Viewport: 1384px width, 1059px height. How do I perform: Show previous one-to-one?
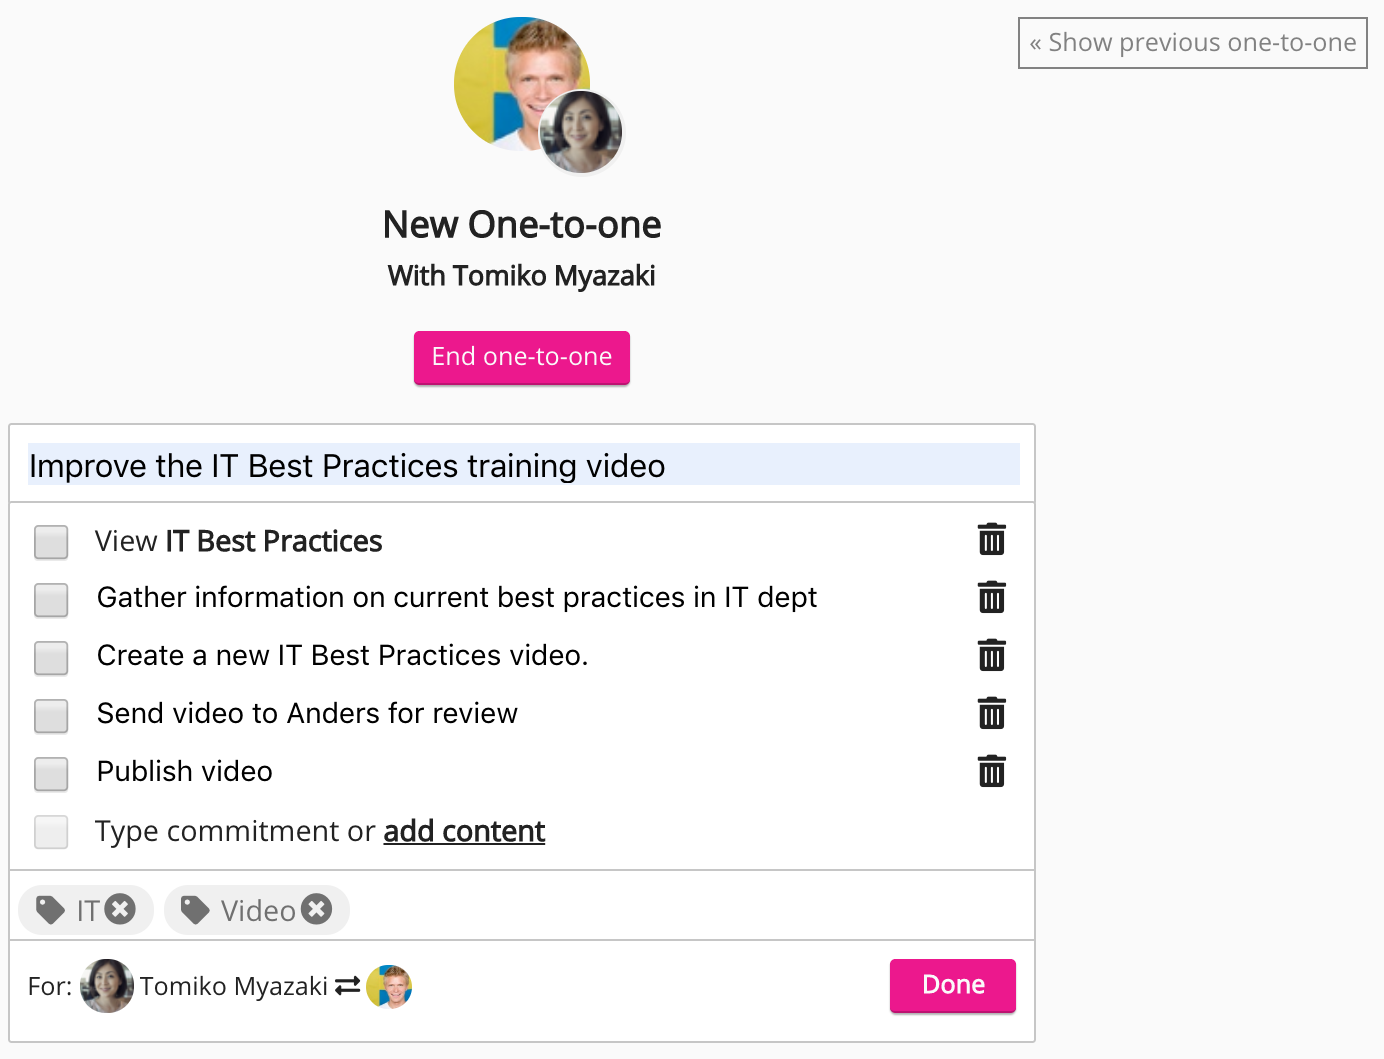1192,43
